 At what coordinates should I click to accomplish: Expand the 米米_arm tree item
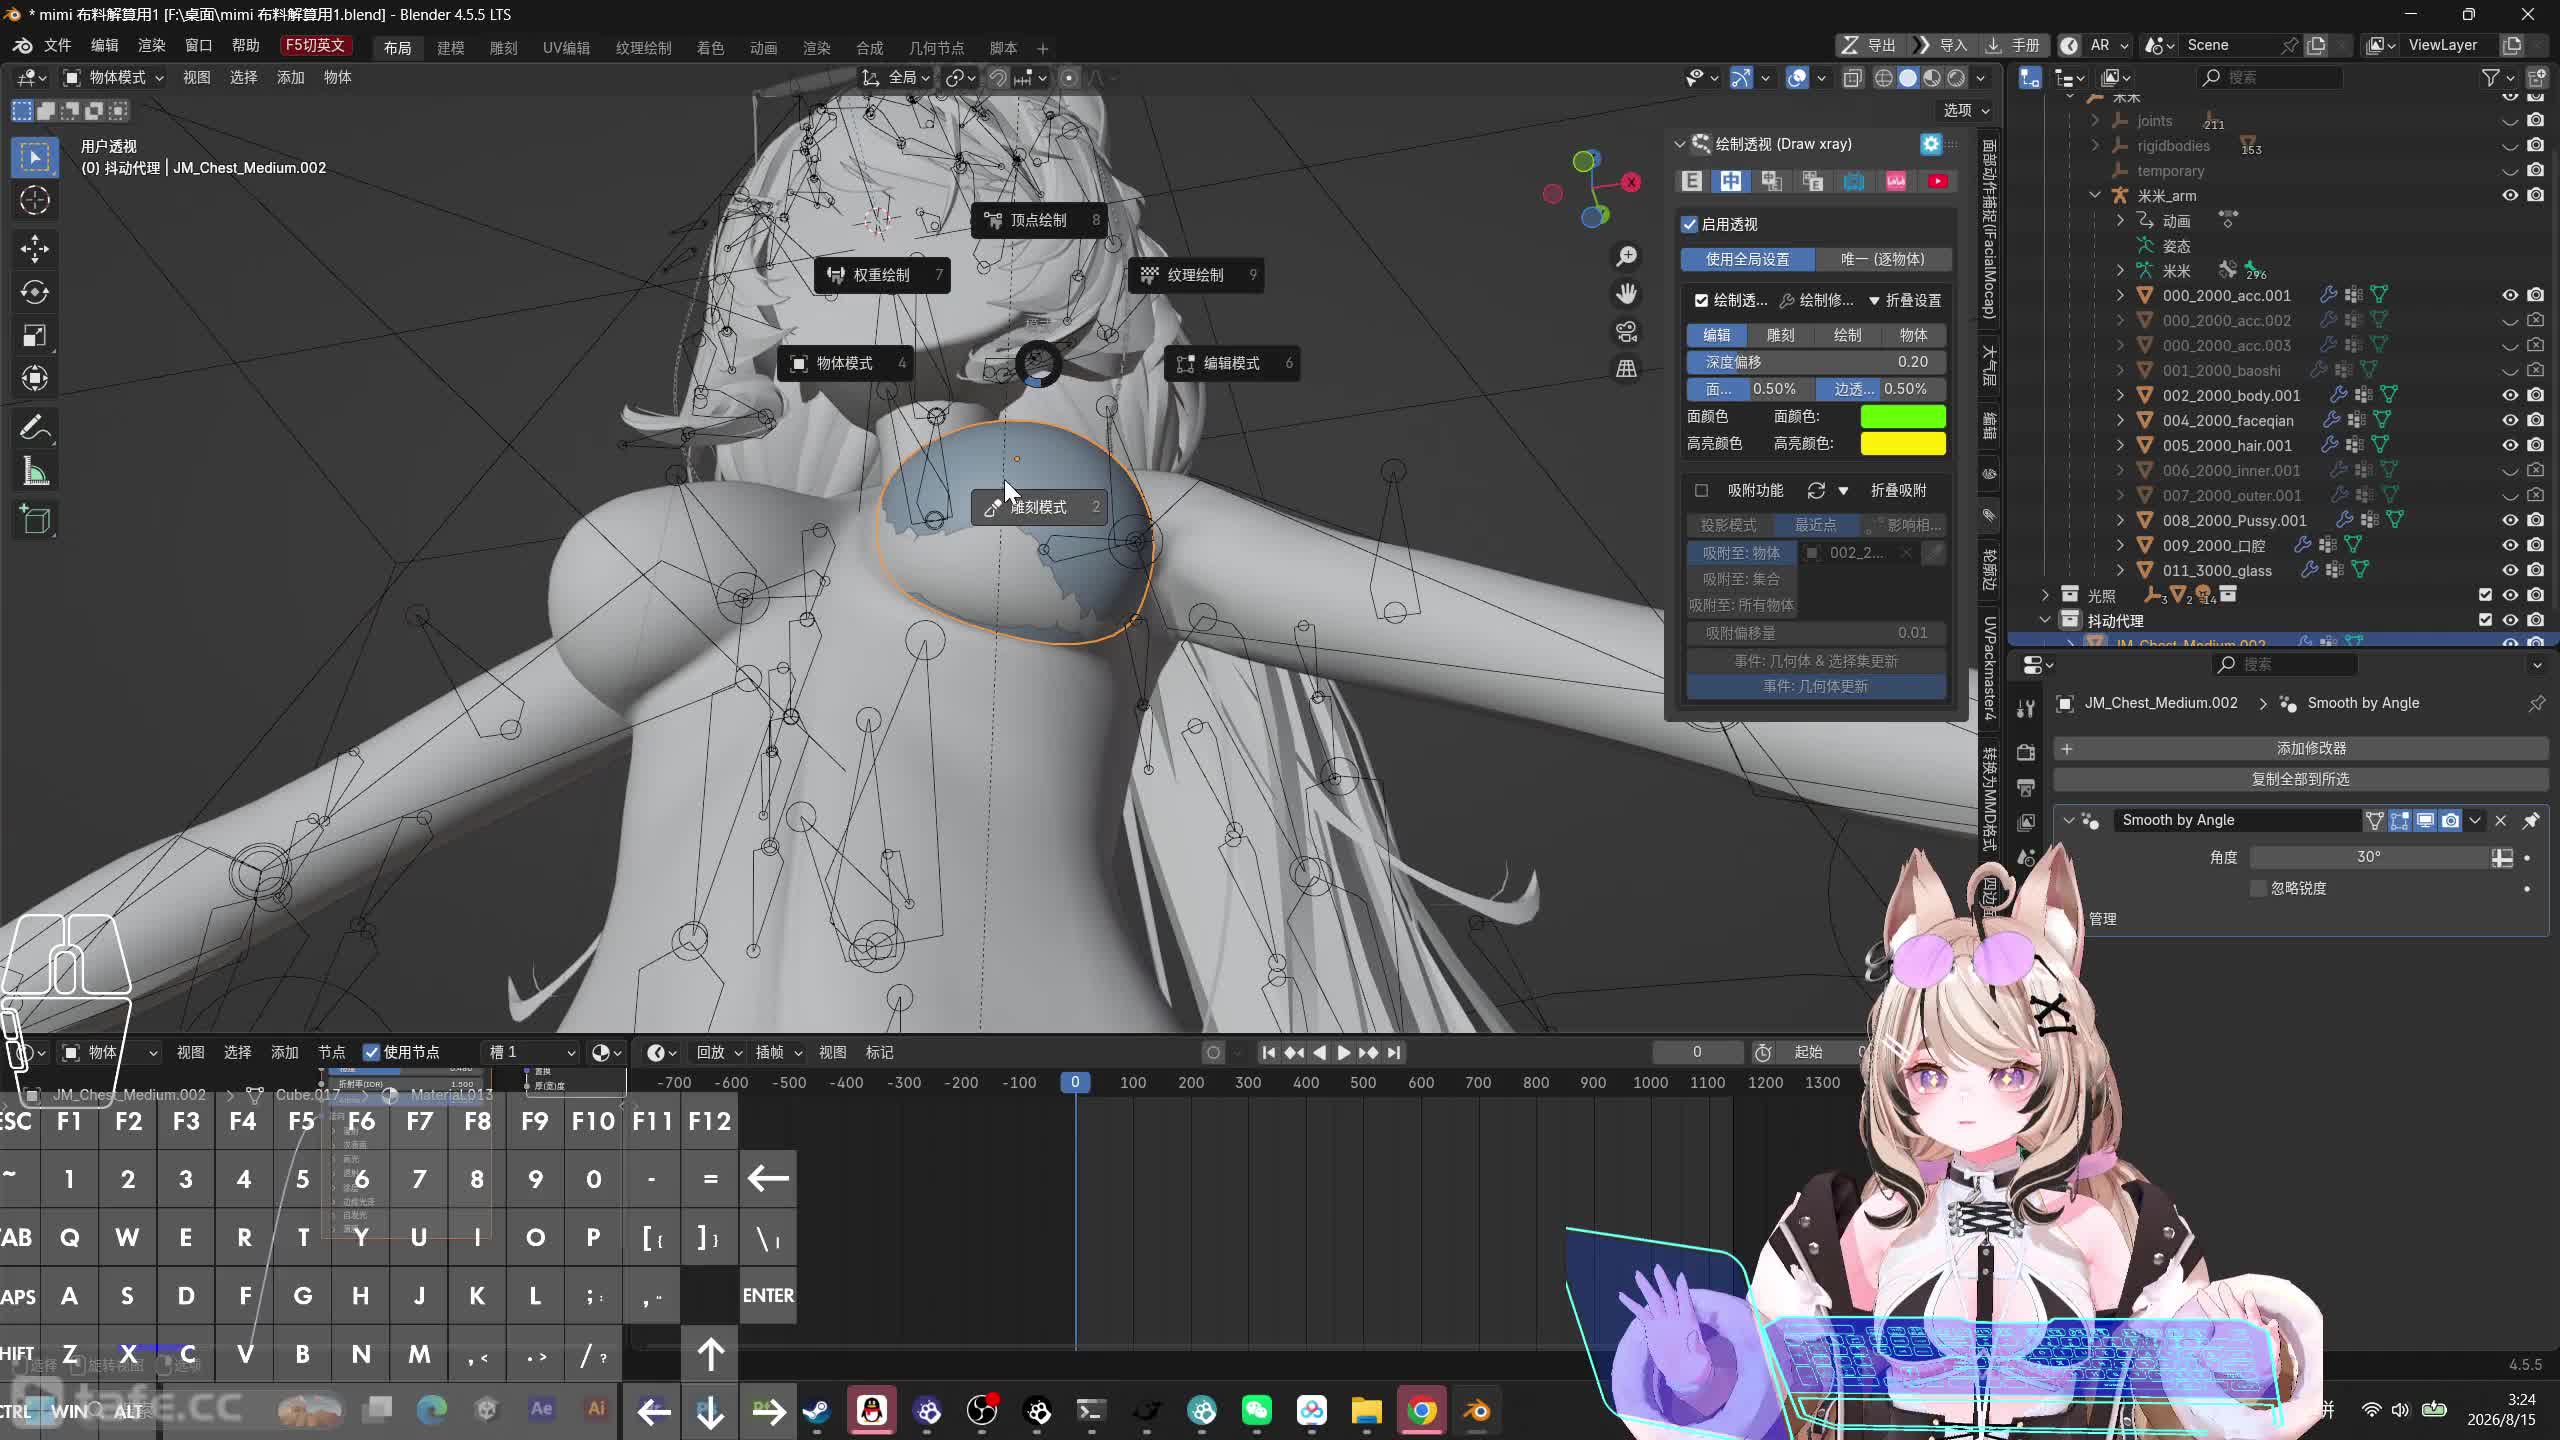(x=2095, y=195)
